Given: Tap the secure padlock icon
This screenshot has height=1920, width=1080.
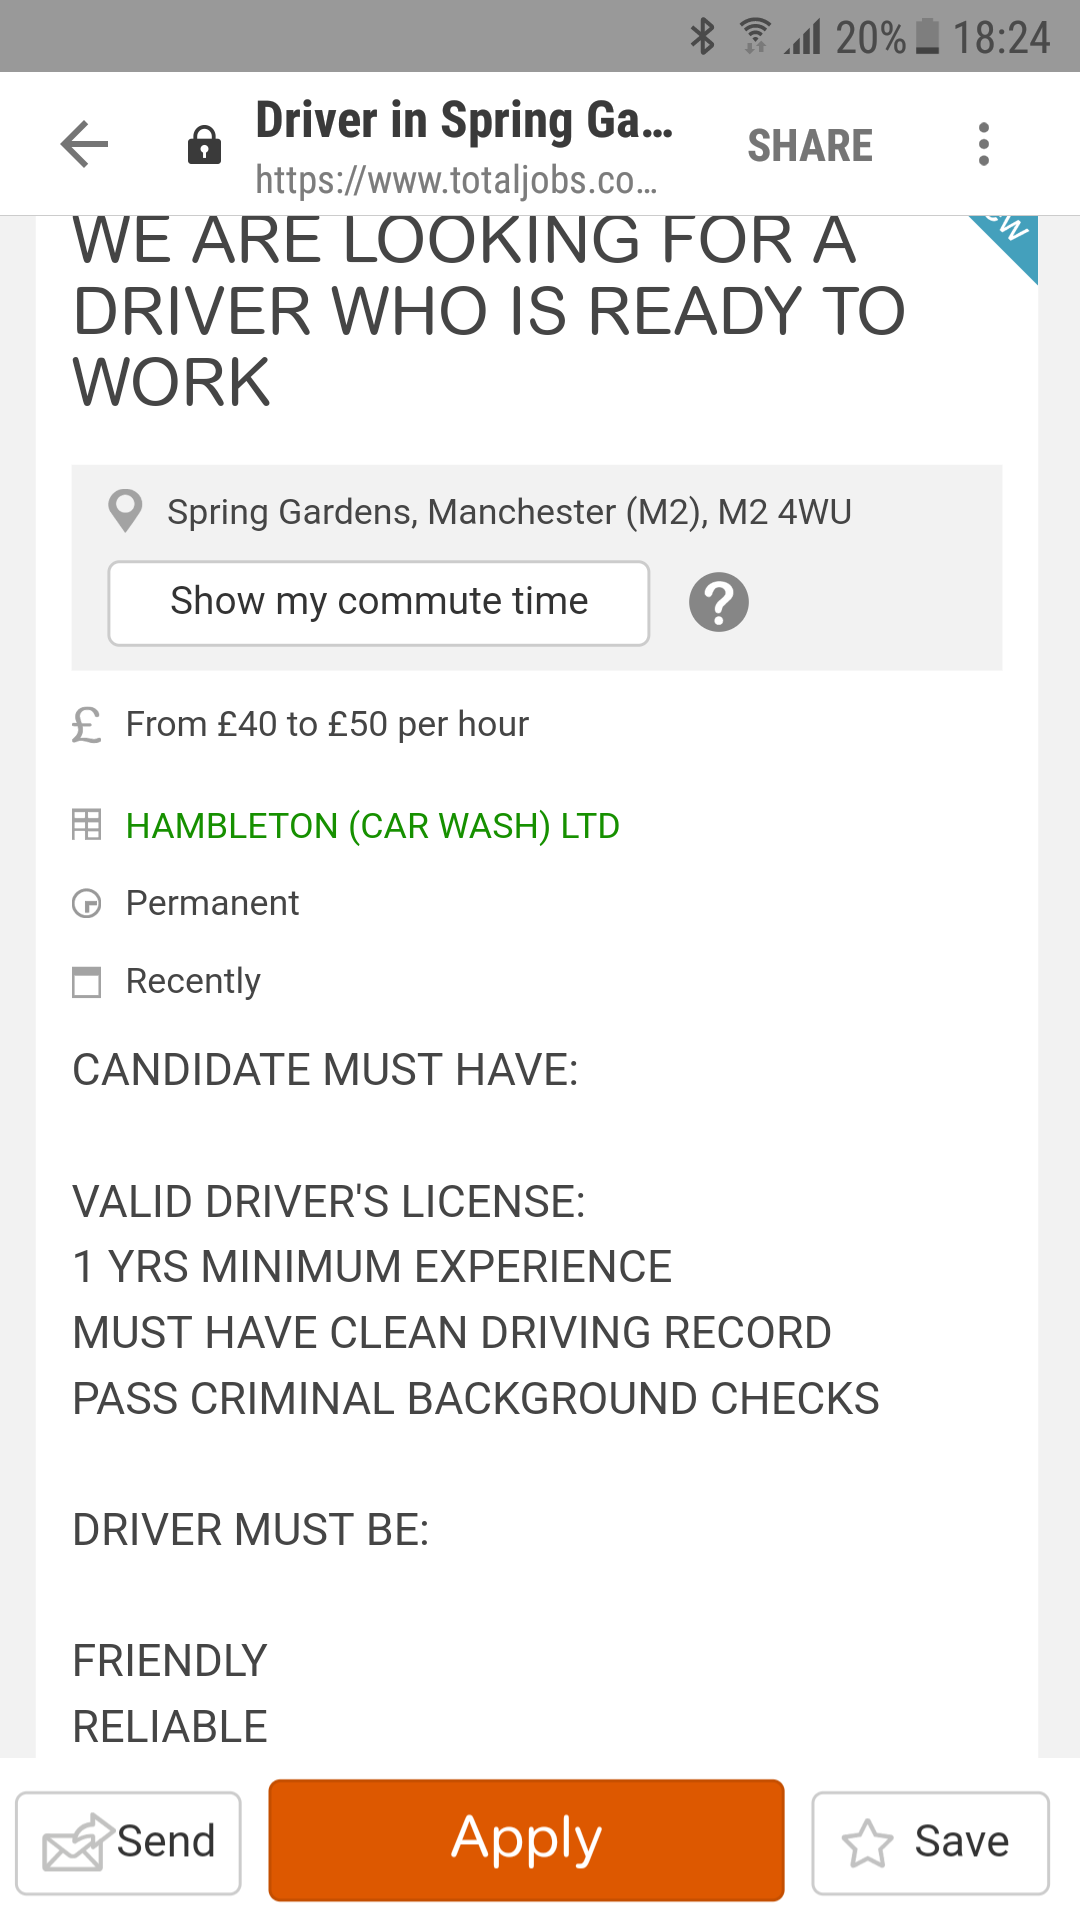Looking at the screenshot, I should [x=204, y=145].
